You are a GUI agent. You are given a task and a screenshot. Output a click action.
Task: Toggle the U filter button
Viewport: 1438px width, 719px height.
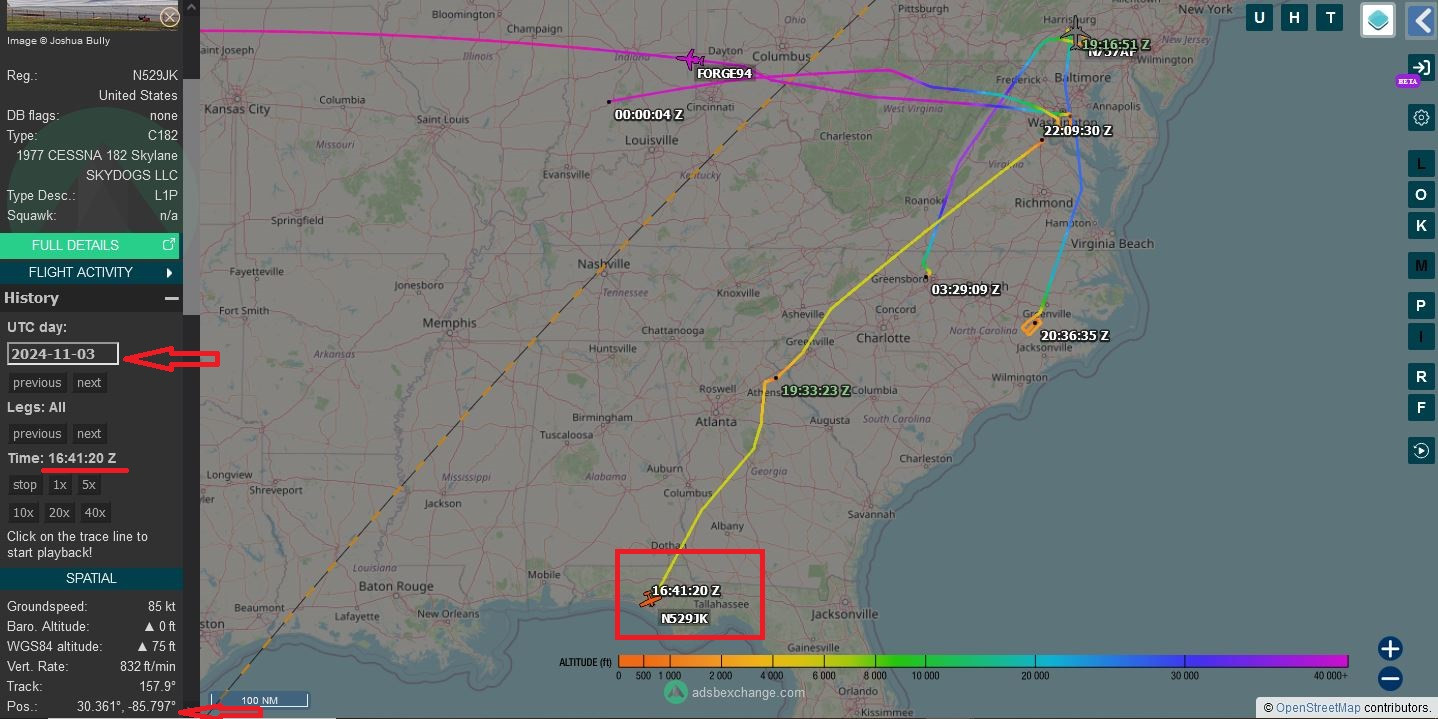pyautogui.click(x=1259, y=17)
